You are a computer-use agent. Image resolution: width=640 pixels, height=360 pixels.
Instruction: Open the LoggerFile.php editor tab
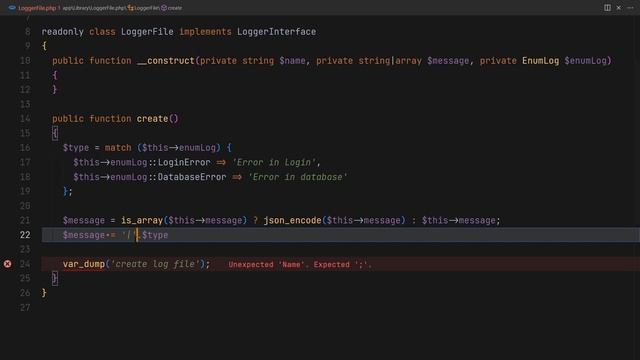click(x=37, y=8)
